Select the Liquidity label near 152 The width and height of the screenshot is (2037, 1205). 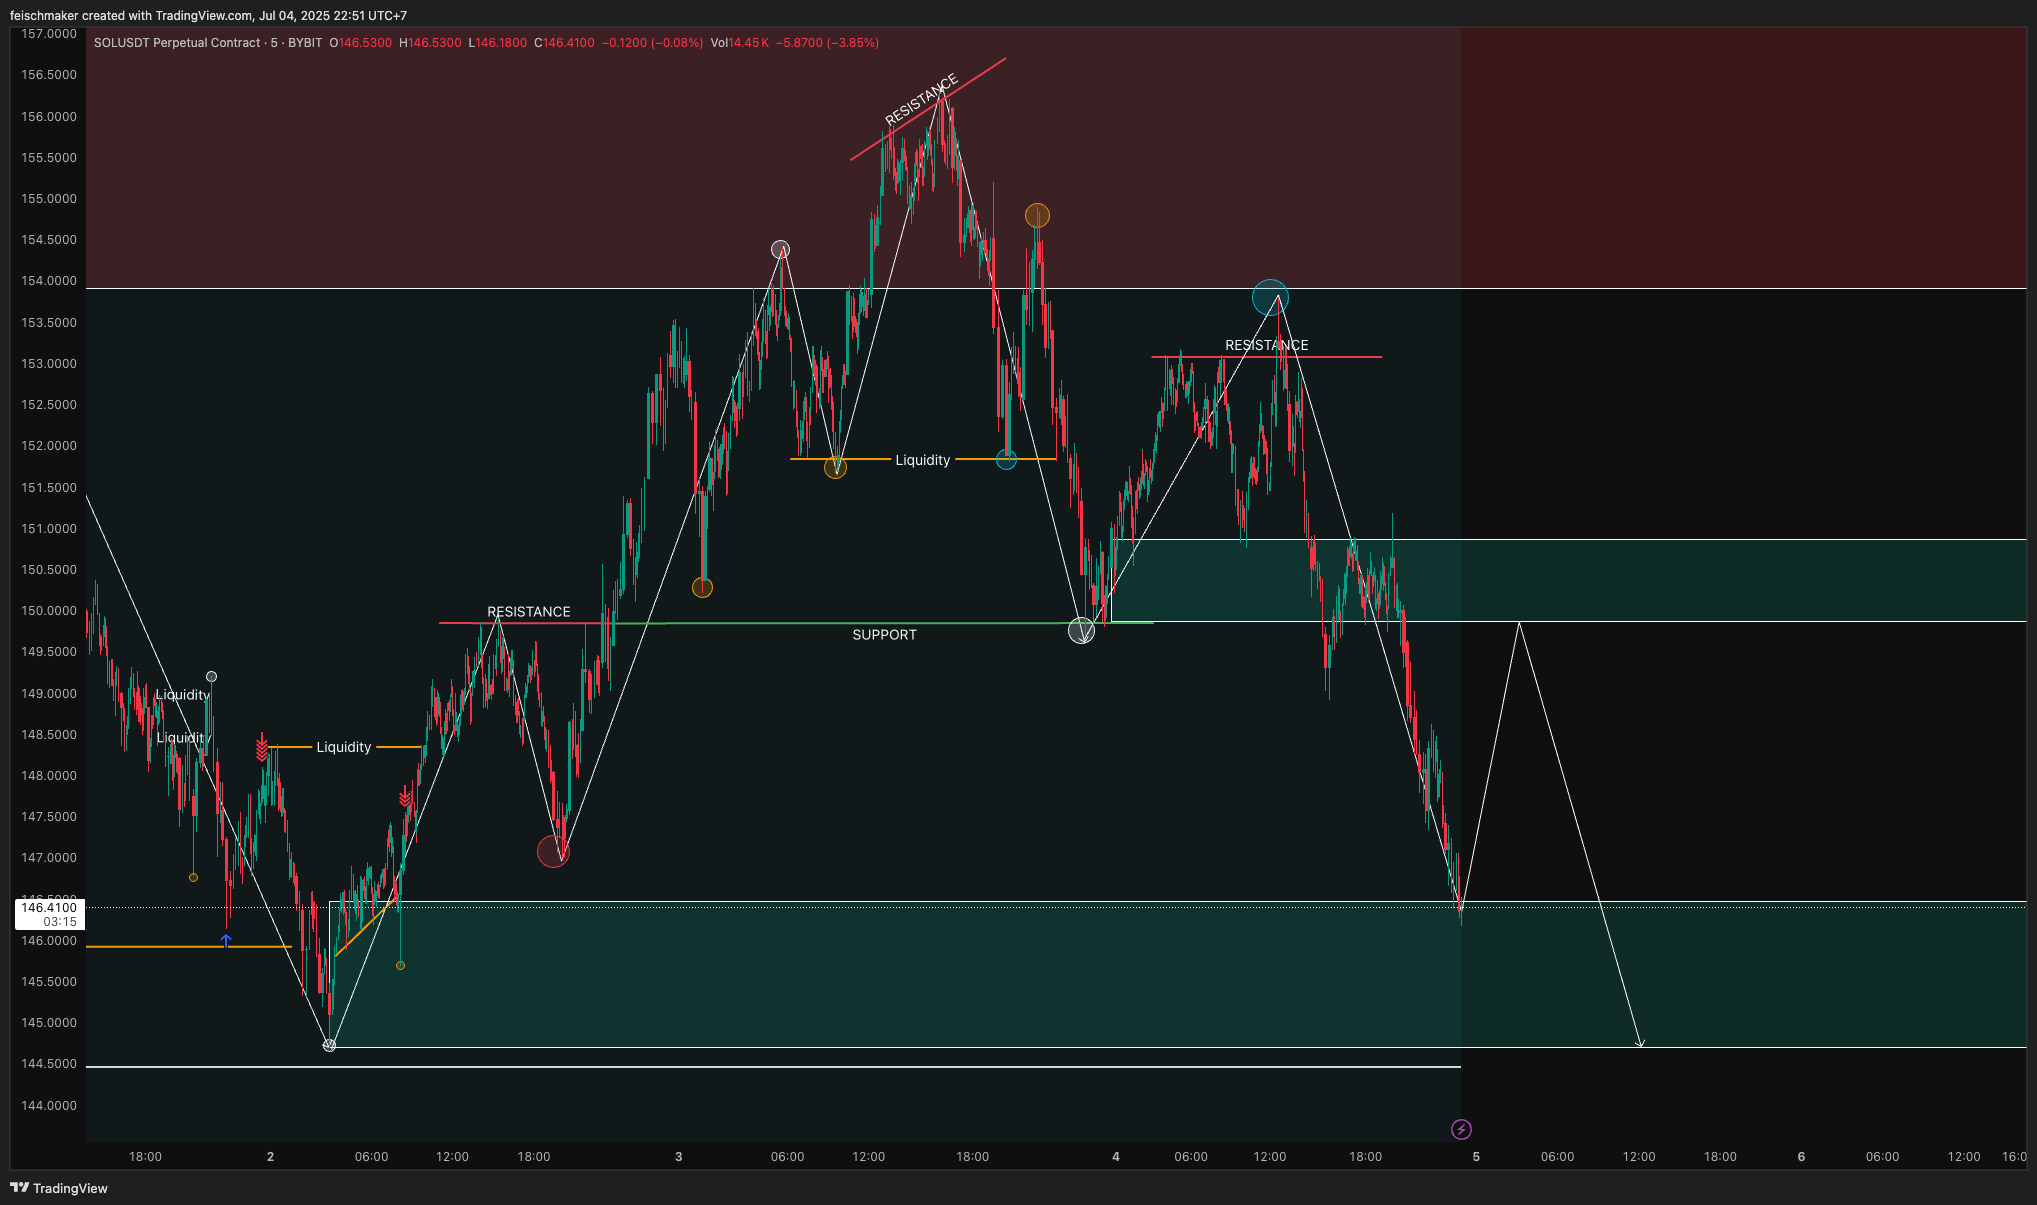coord(922,460)
